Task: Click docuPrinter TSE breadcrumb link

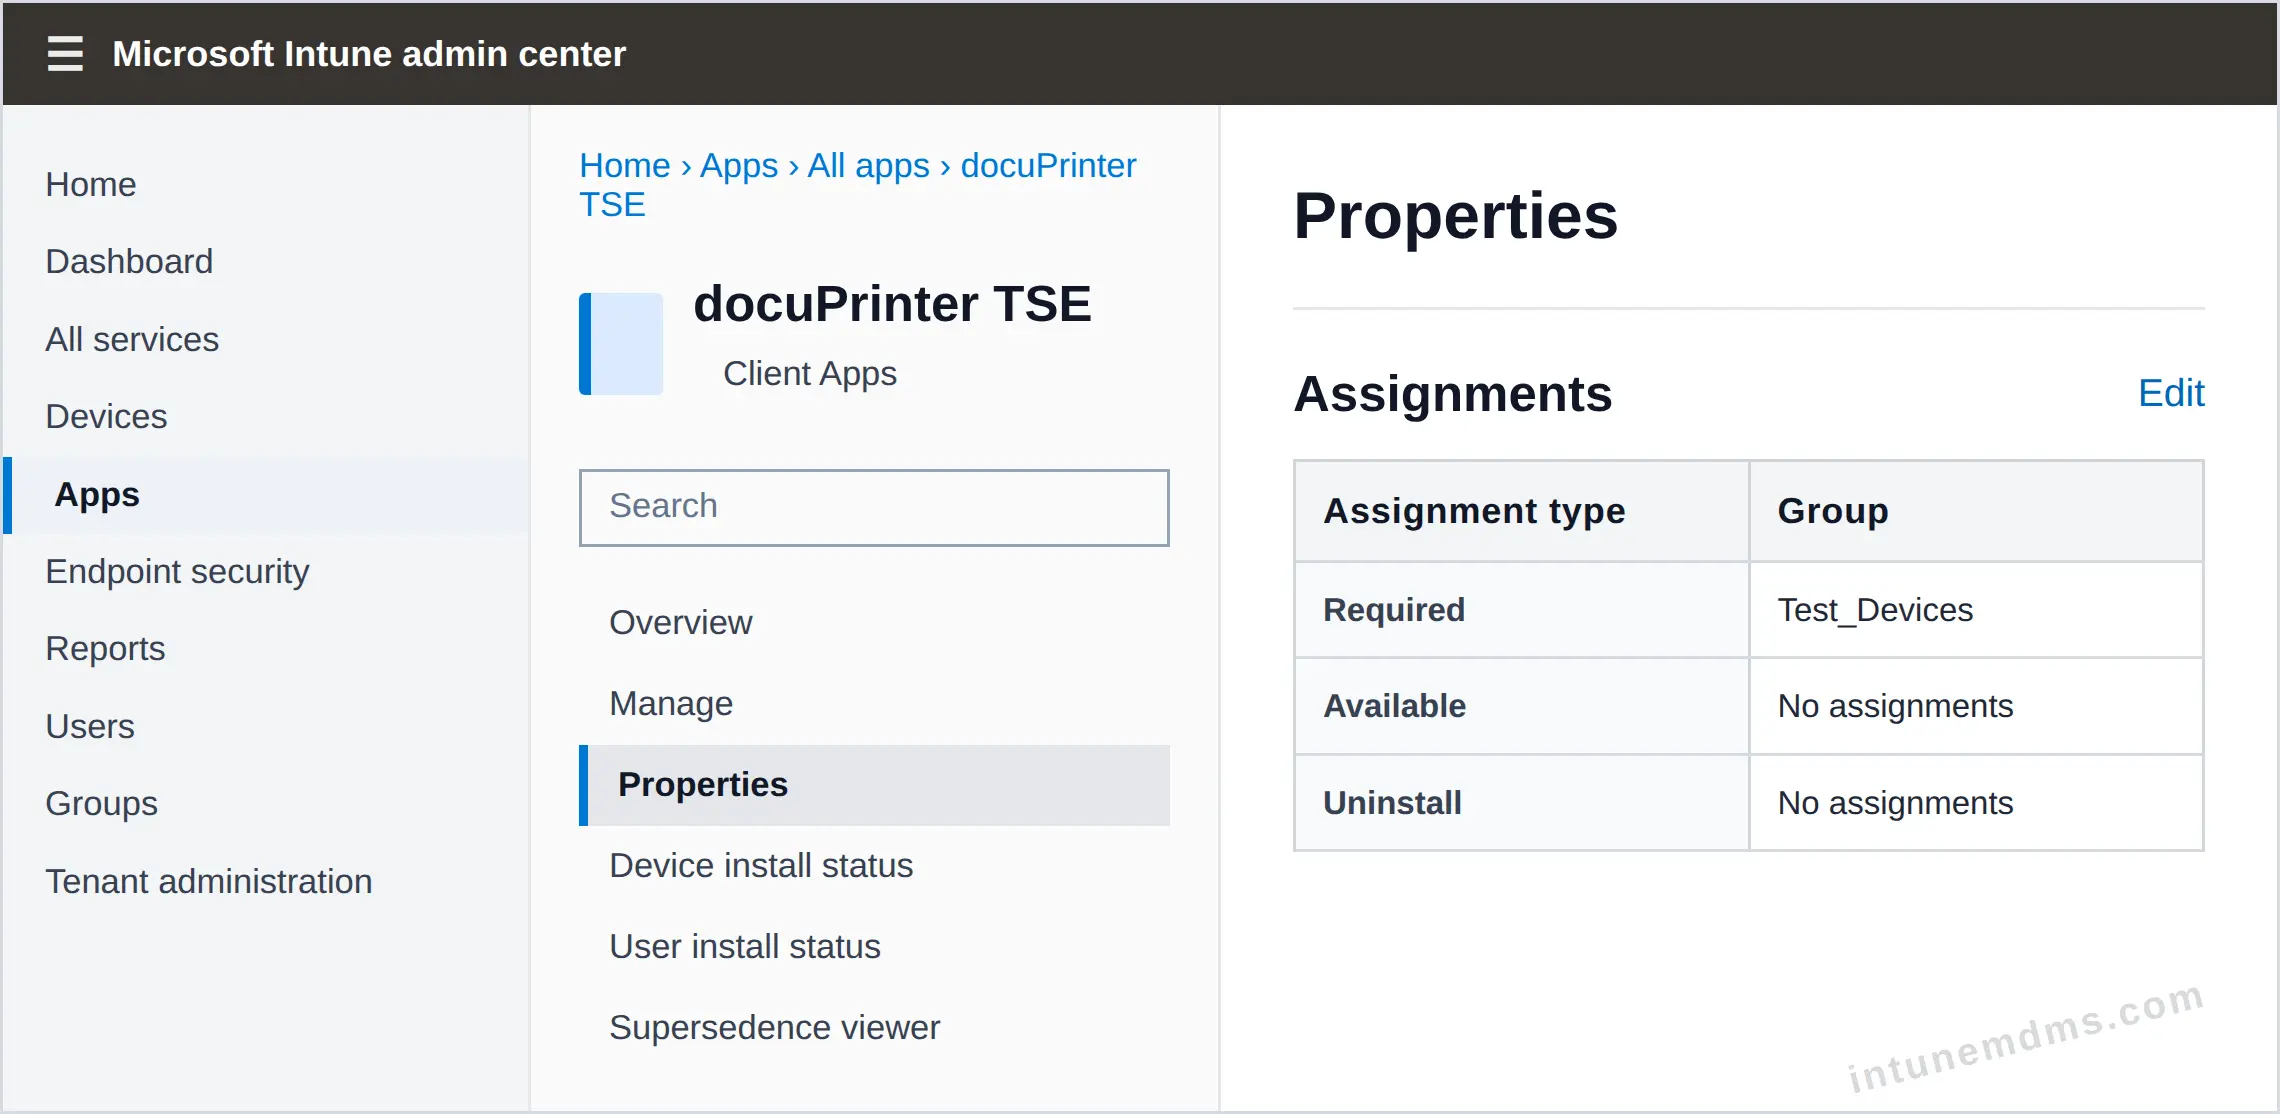Action: (x=1049, y=166)
